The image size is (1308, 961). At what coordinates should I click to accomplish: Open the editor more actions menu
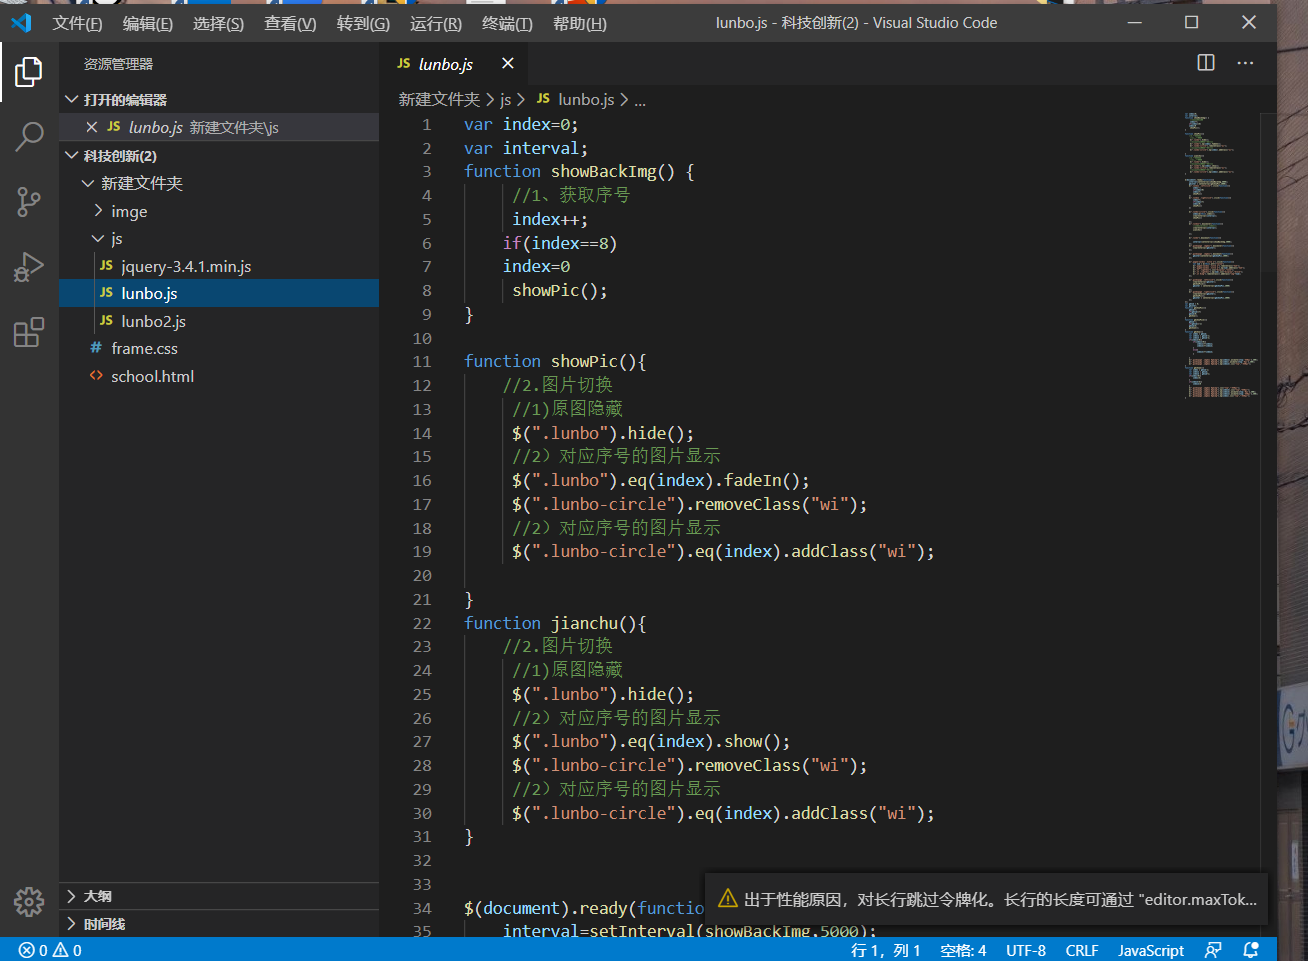tap(1245, 63)
